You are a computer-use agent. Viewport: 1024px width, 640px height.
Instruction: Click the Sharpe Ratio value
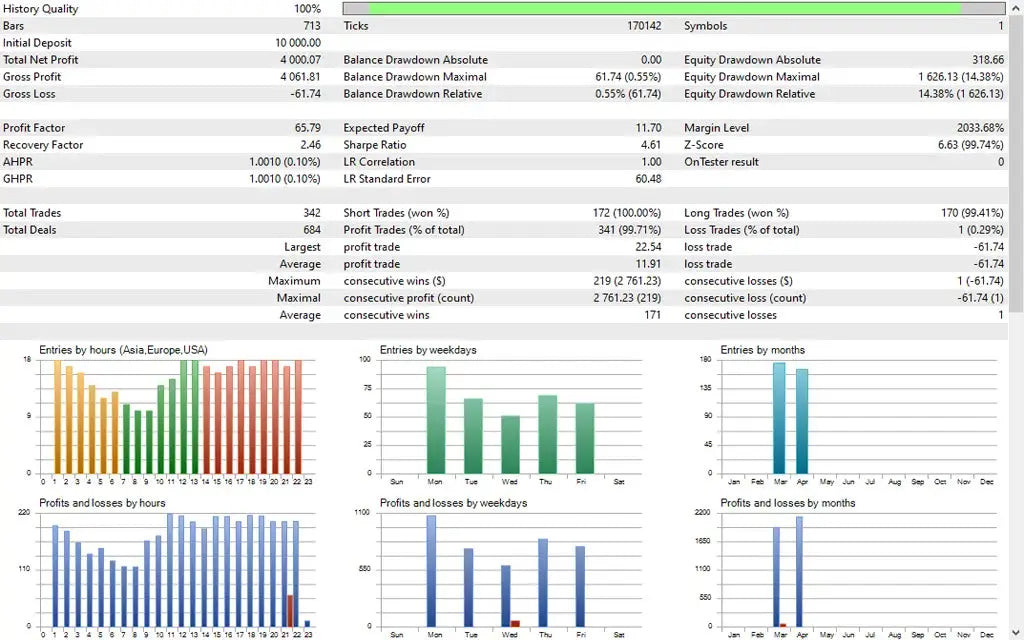(x=649, y=145)
